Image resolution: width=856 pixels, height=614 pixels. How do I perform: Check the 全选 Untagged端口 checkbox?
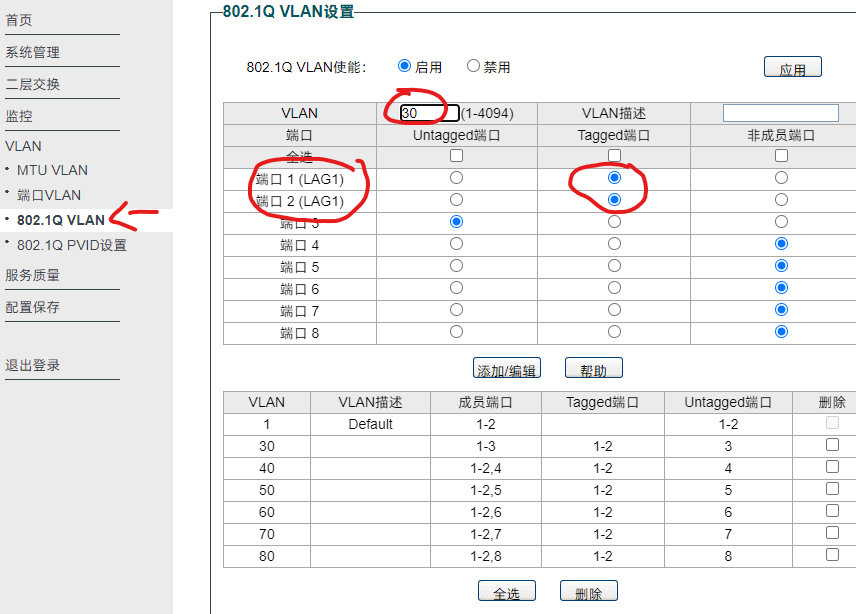[456, 155]
